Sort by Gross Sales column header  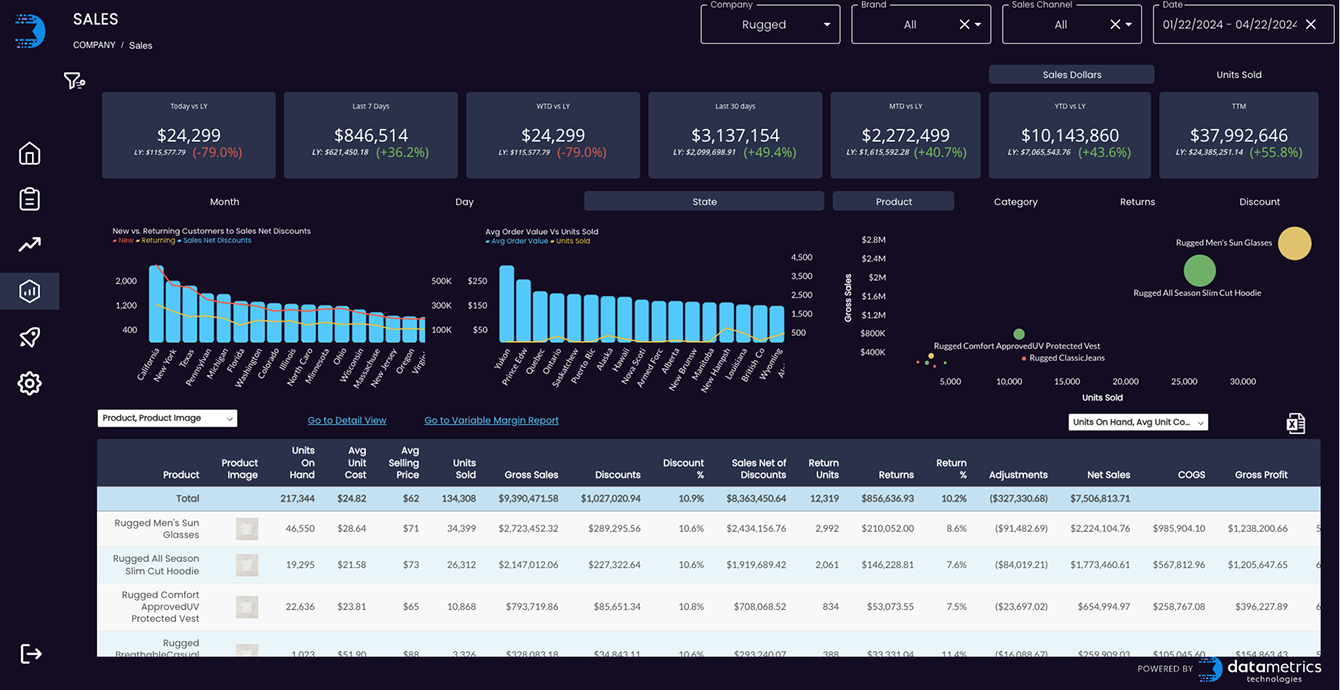click(x=531, y=475)
